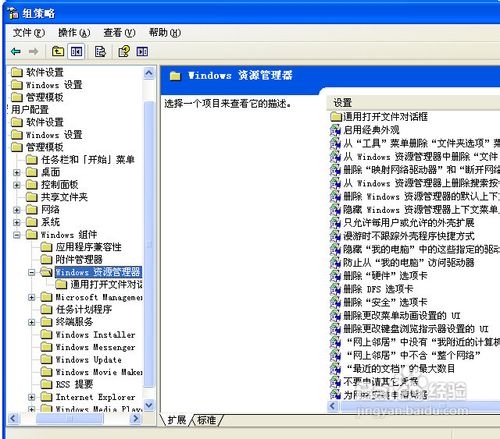The image size is (500, 439).
Task: Open the 操作(A) menu
Action: [x=74, y=33]
